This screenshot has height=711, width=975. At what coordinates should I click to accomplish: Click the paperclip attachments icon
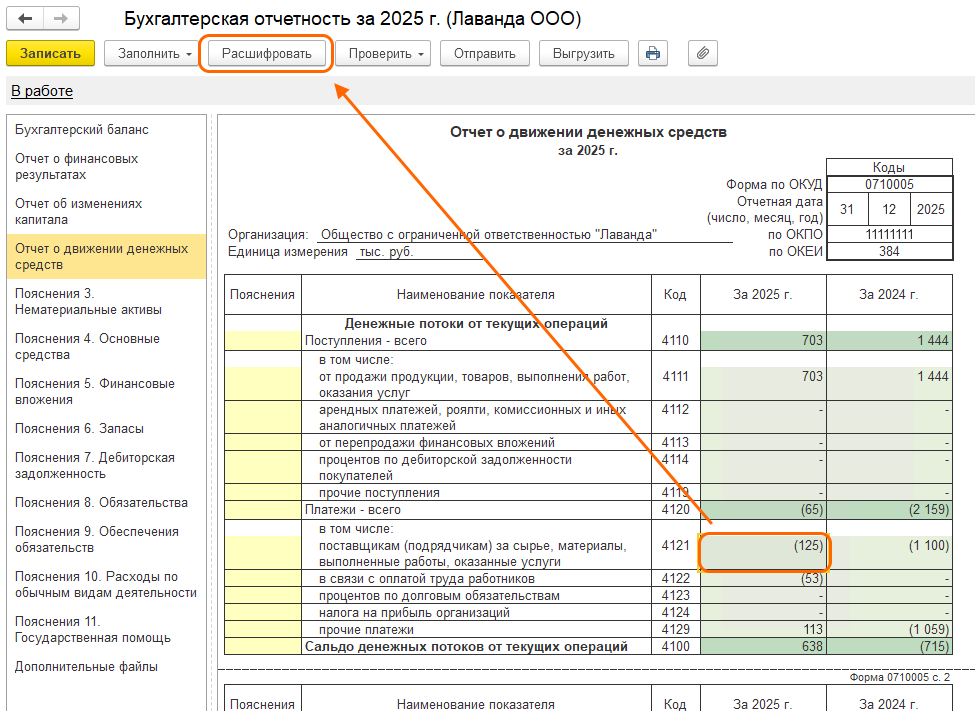703,53
